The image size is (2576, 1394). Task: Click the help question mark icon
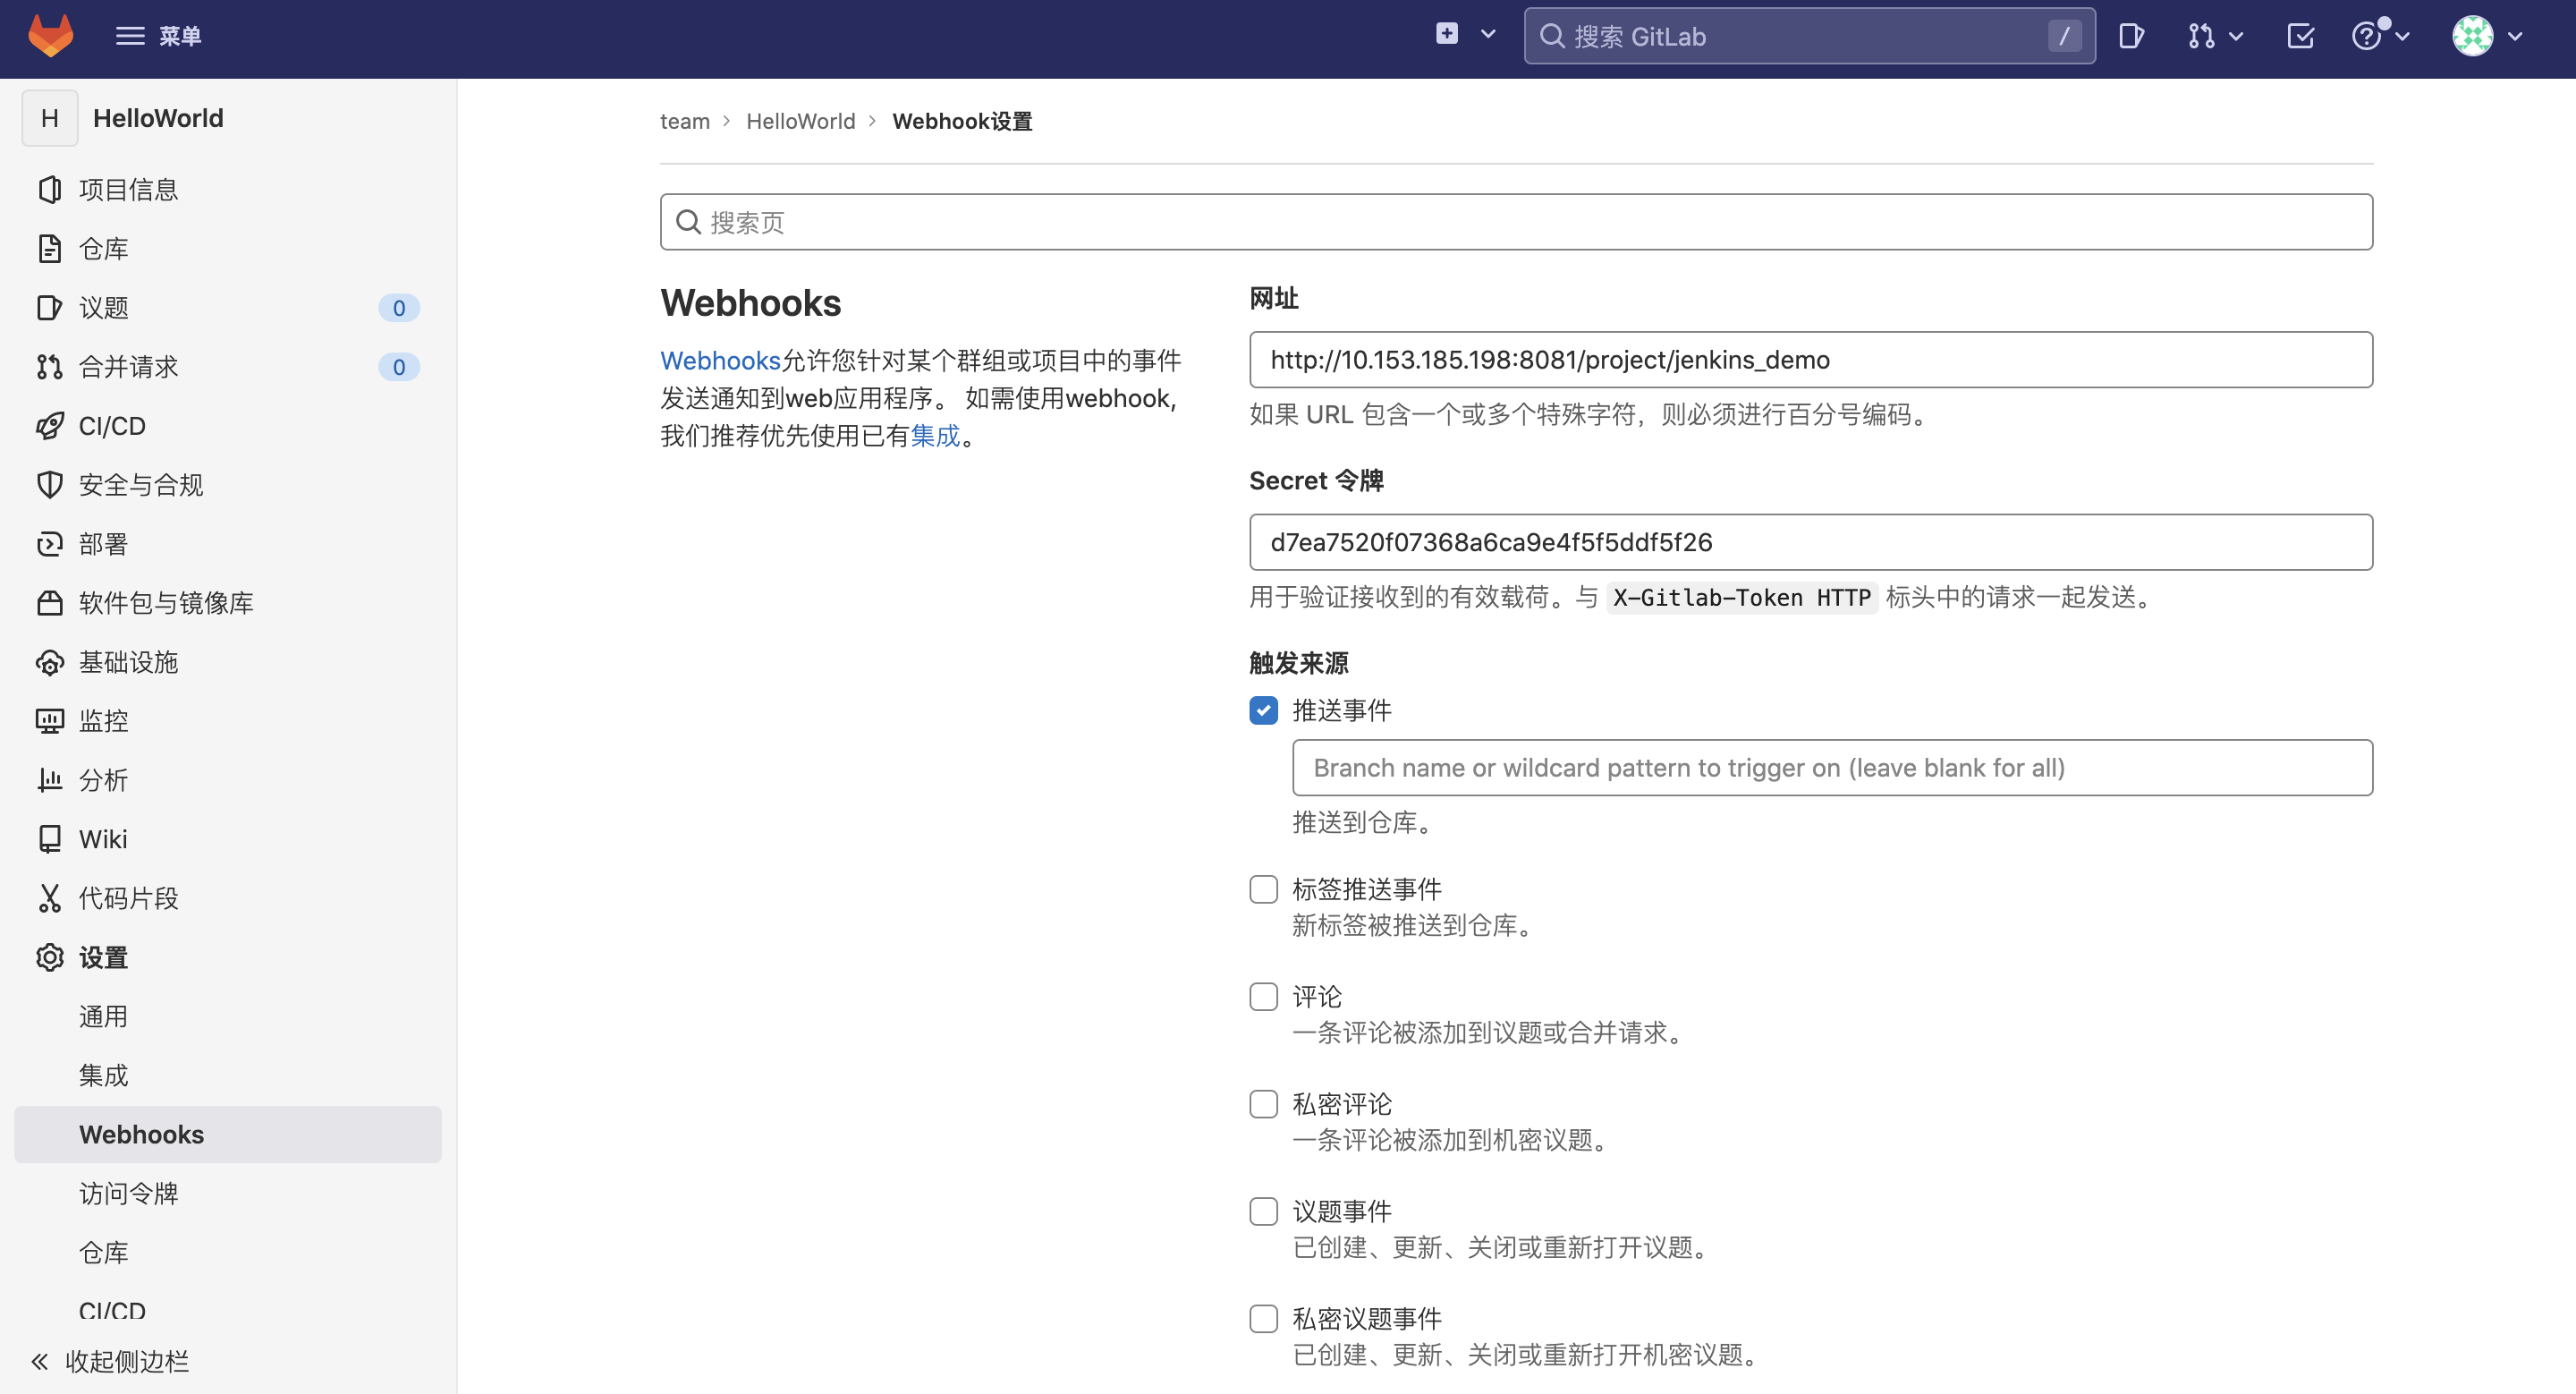coord(2366,37)
